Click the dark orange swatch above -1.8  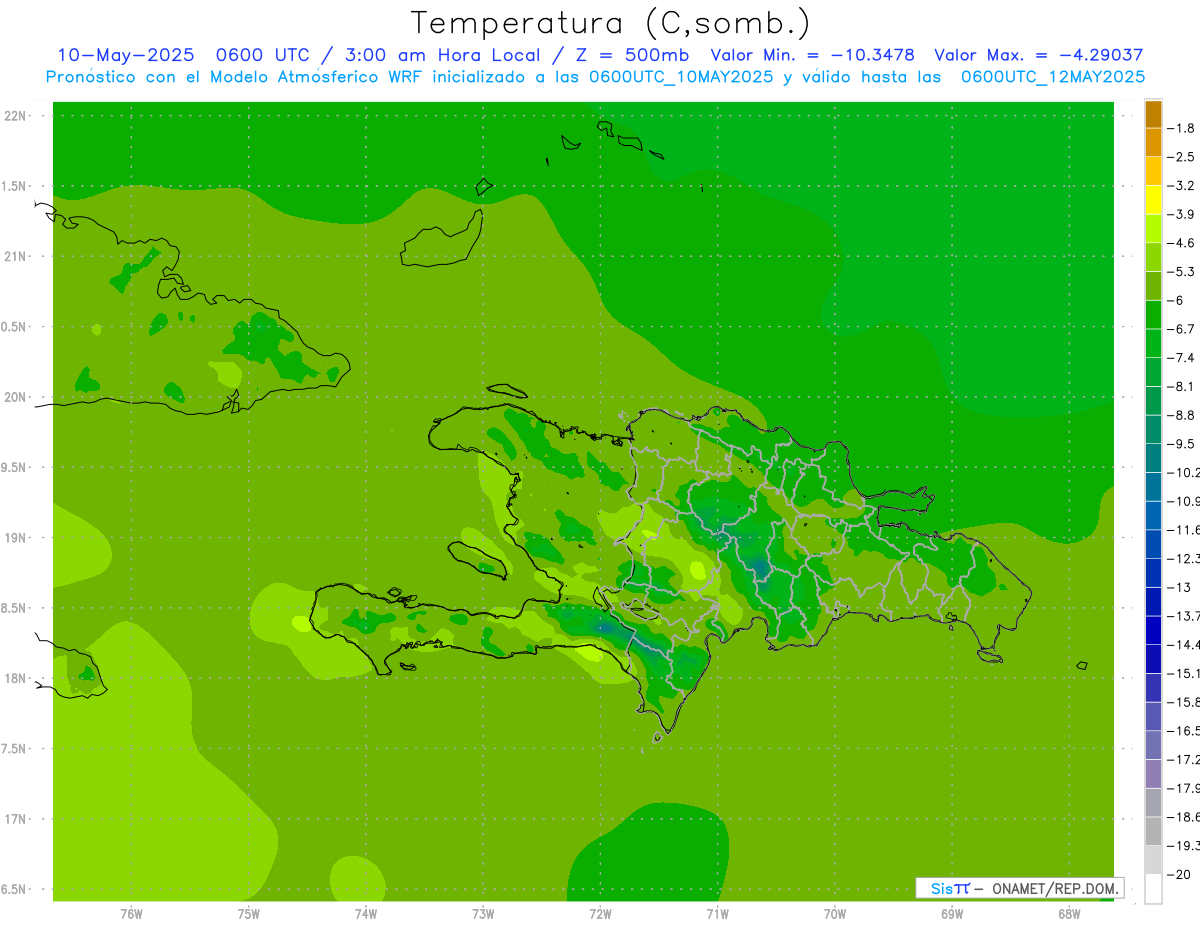point(1153,114)
